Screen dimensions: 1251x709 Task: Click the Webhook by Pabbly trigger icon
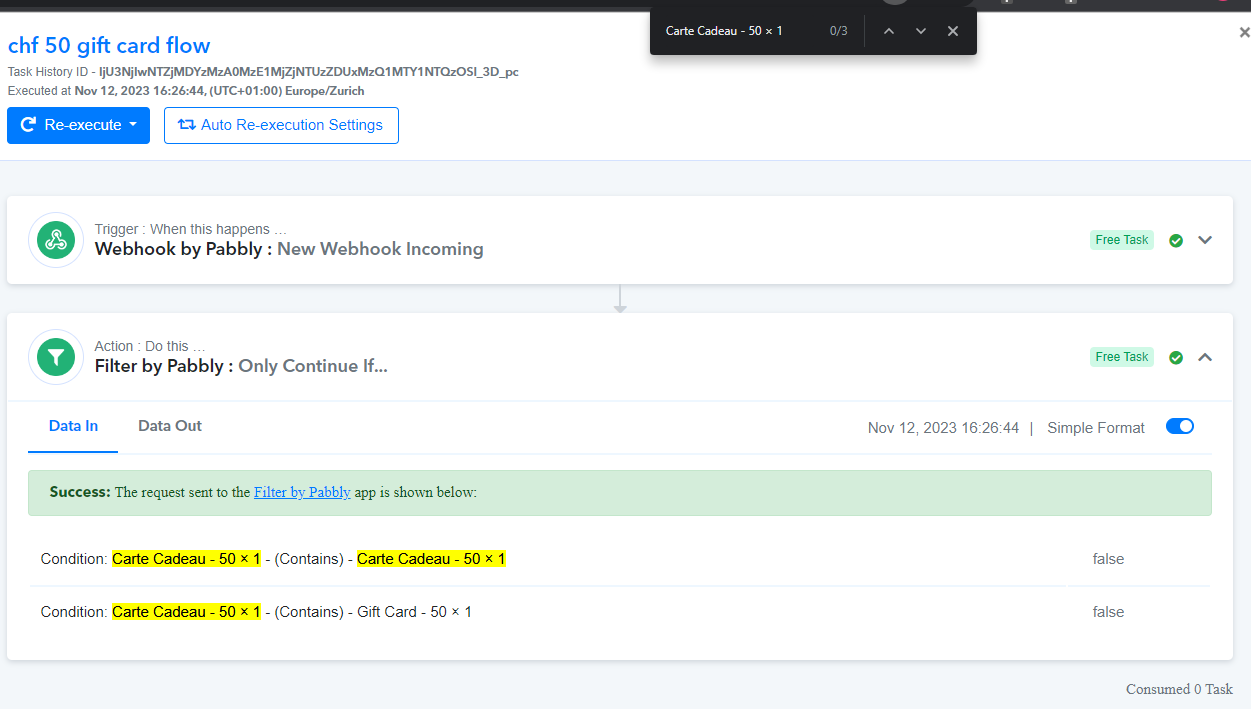[x=56, y=240]
